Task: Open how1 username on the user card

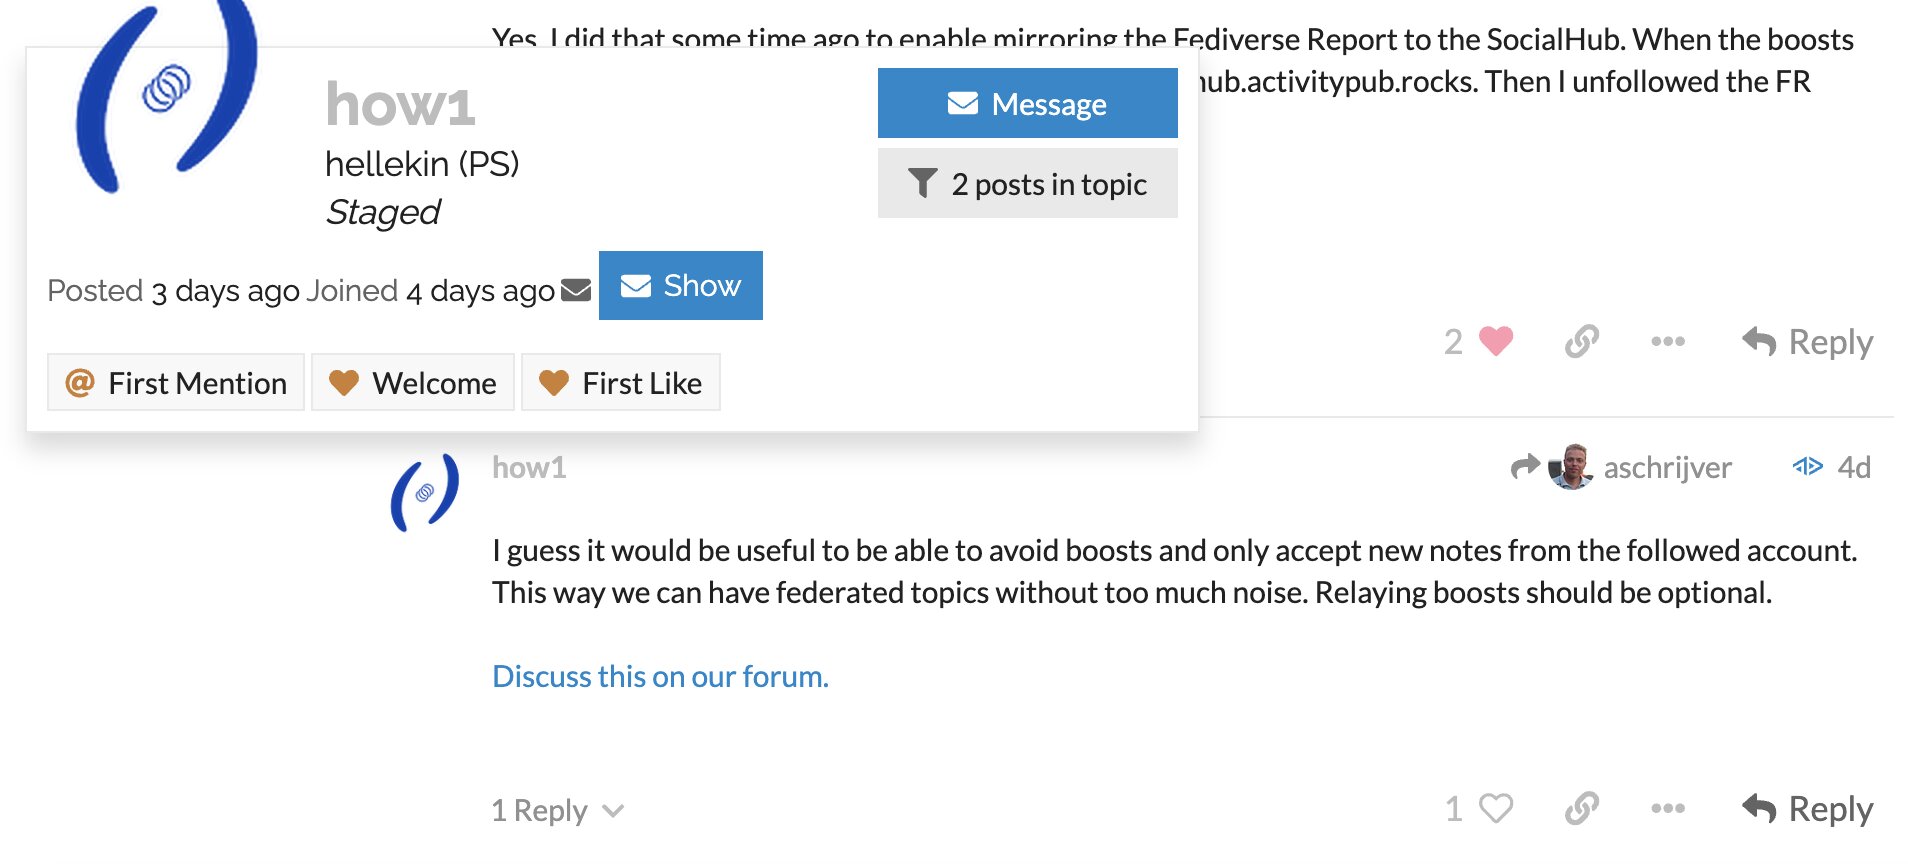Action: pos(400,104)
